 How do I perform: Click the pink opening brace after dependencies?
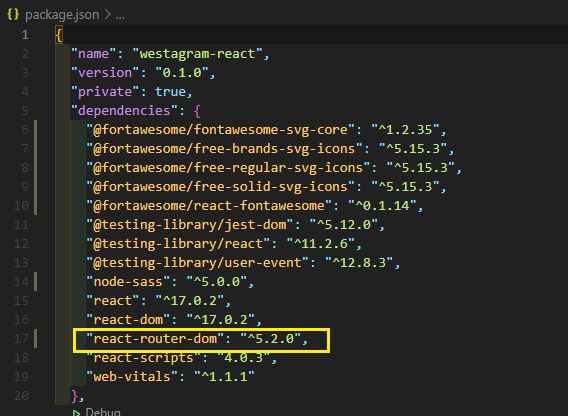click(x=197, y=111)
